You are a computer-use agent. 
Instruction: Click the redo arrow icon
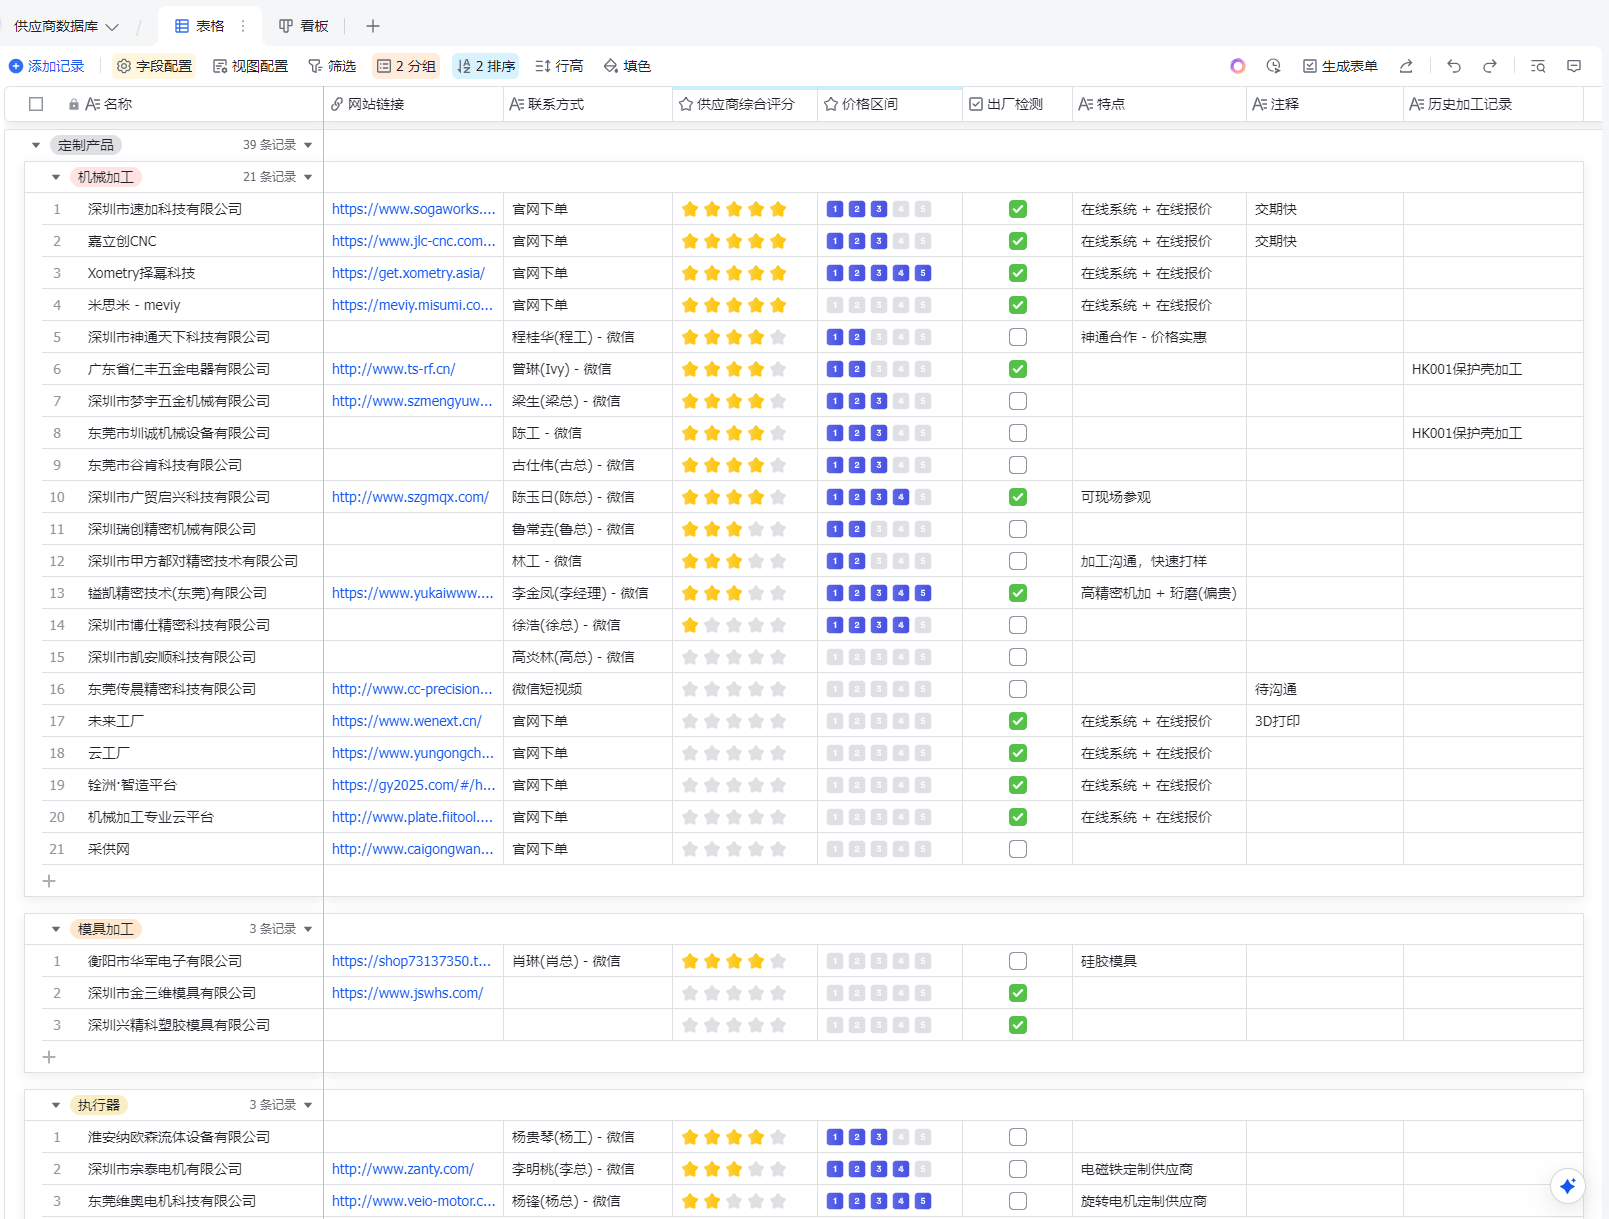click(x=1489, y=66)
